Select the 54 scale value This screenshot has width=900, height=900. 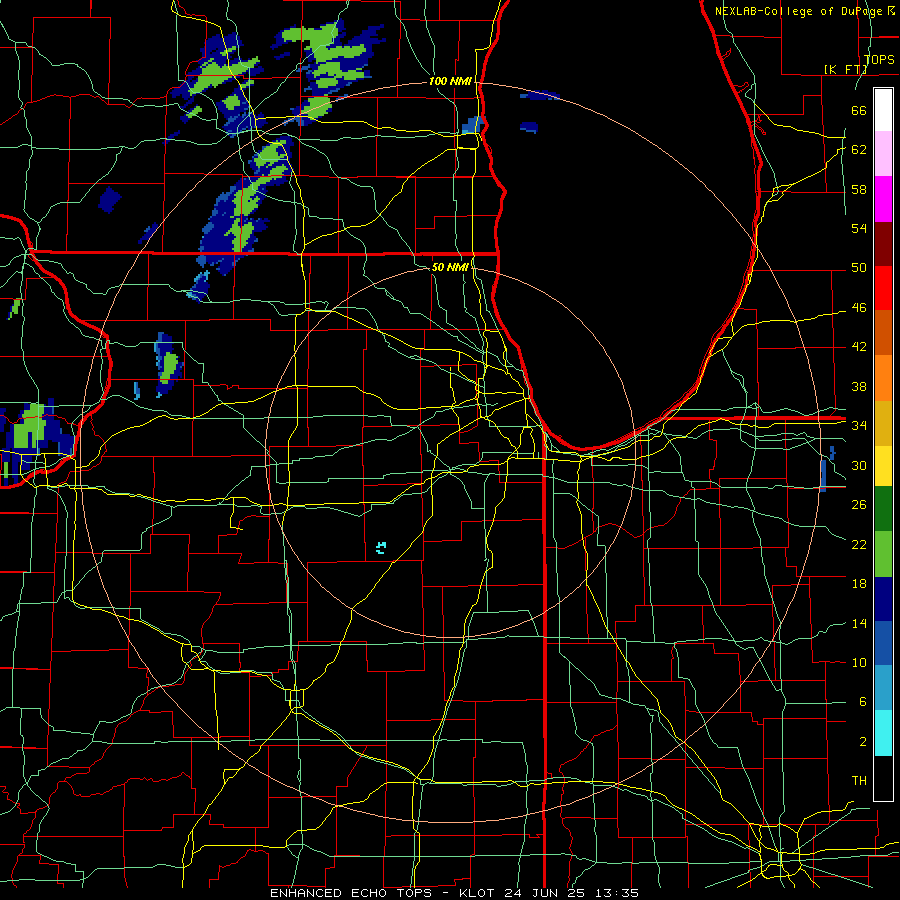tap(859, 228)
